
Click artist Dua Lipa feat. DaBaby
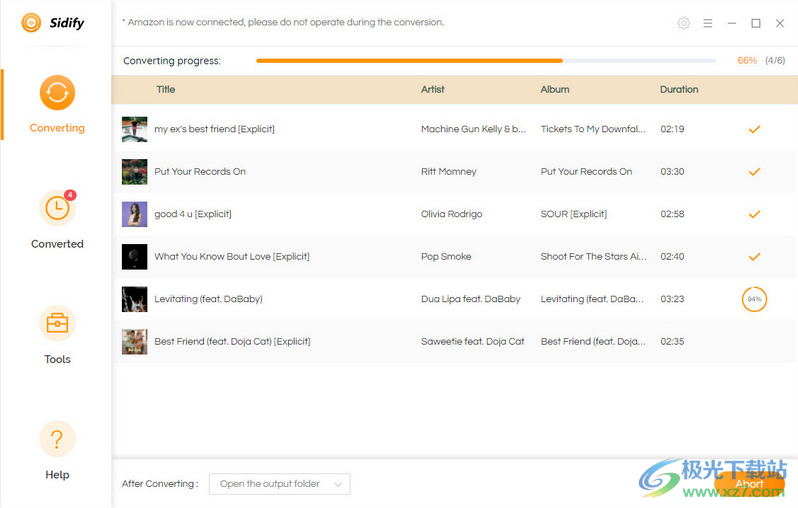pyautogui.click(x=471, y=299)
